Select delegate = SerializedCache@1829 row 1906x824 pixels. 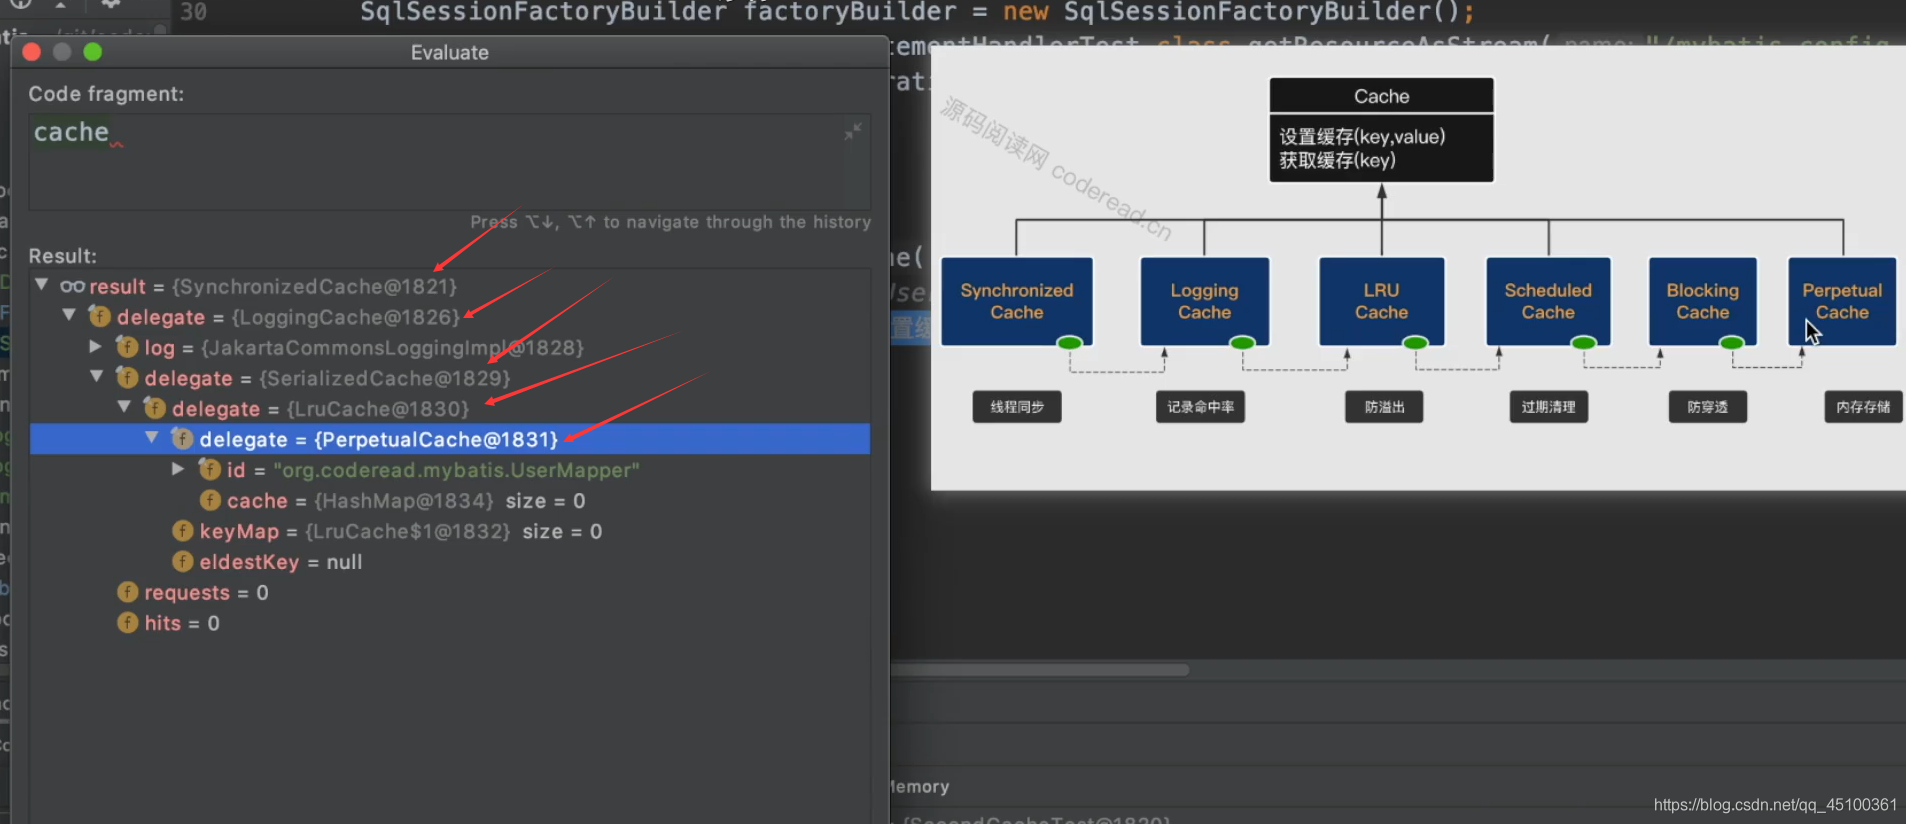coord(450,378)
